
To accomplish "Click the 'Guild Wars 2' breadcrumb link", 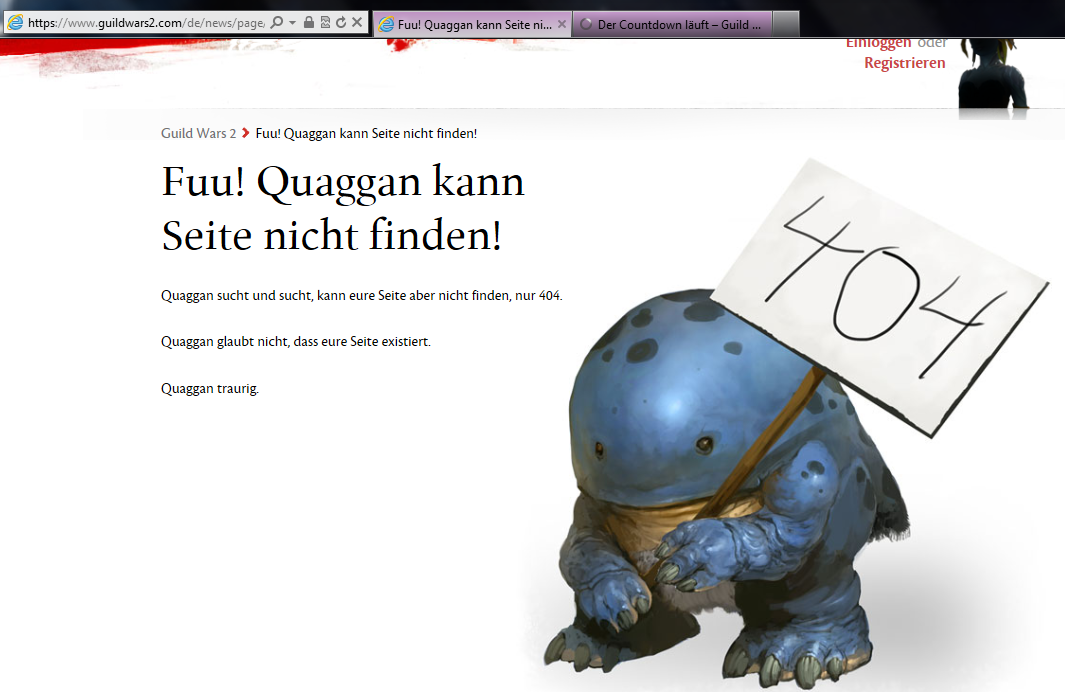I will tap(198, 134).
